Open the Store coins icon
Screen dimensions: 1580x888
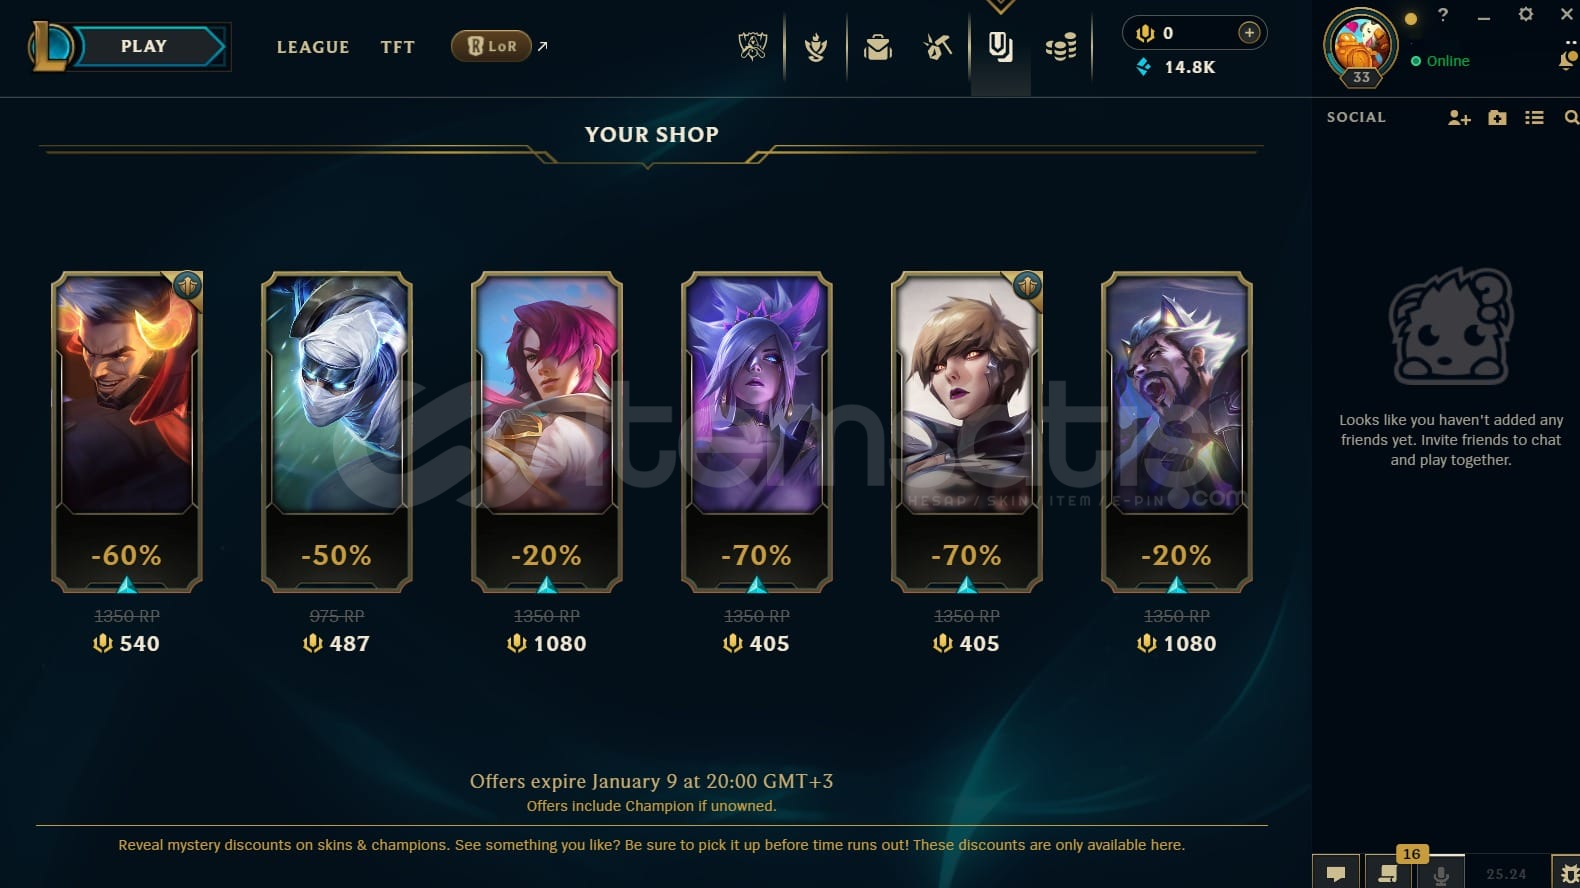point(1061,47)
